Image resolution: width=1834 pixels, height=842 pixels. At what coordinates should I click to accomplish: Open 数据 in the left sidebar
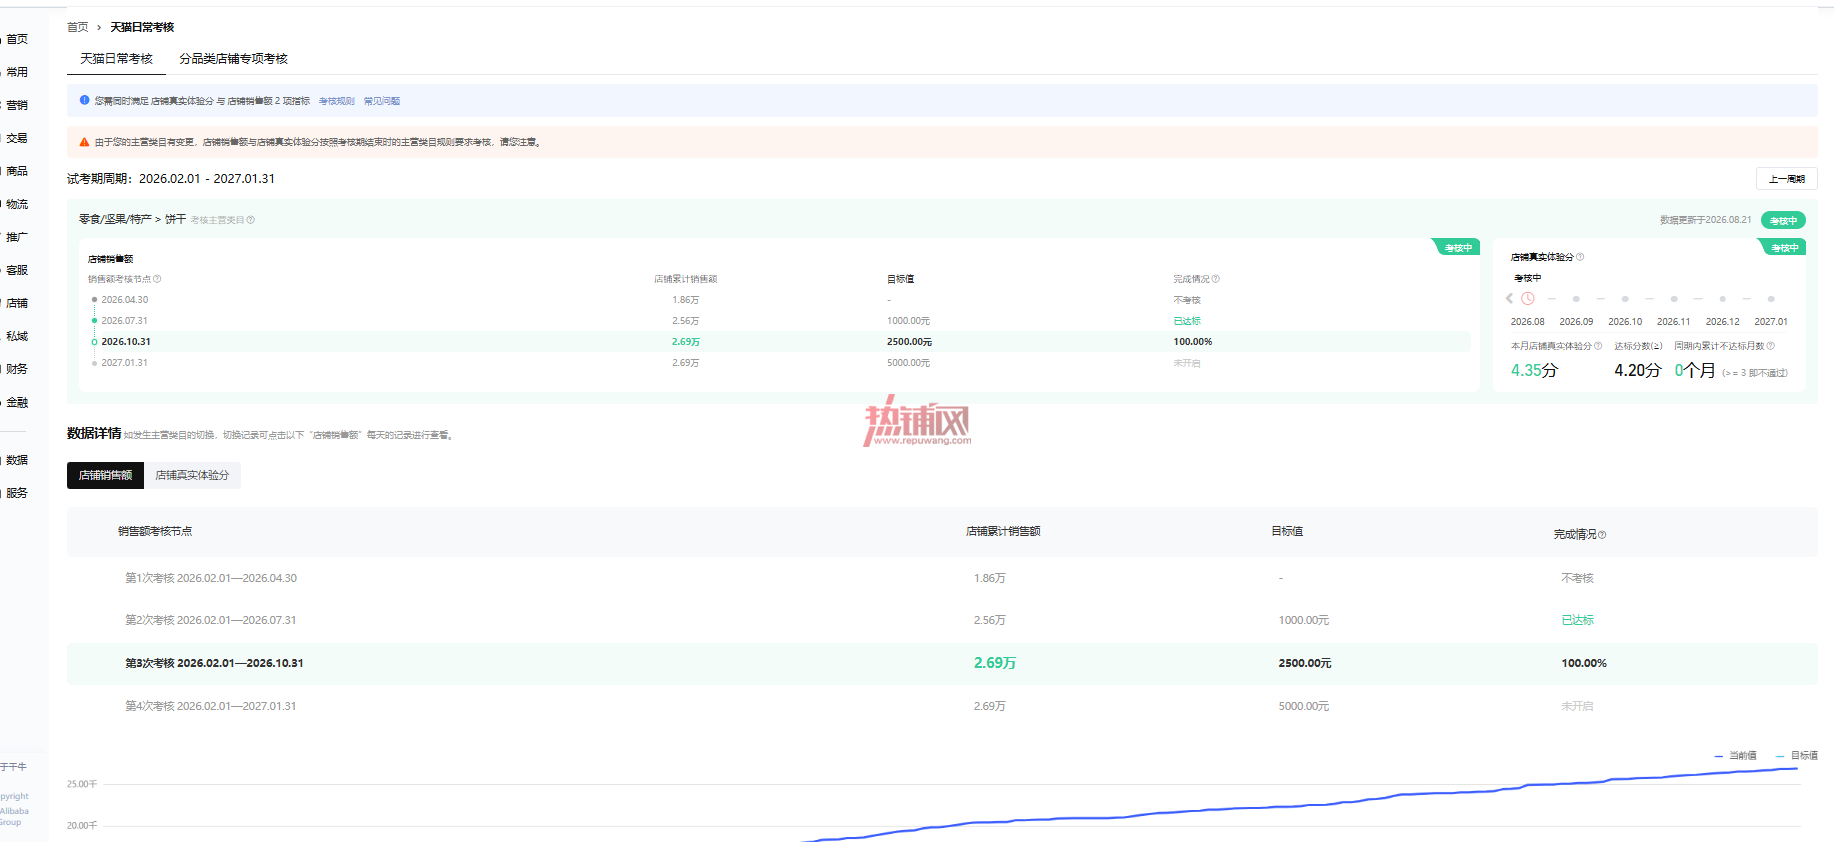coord(17,460)
